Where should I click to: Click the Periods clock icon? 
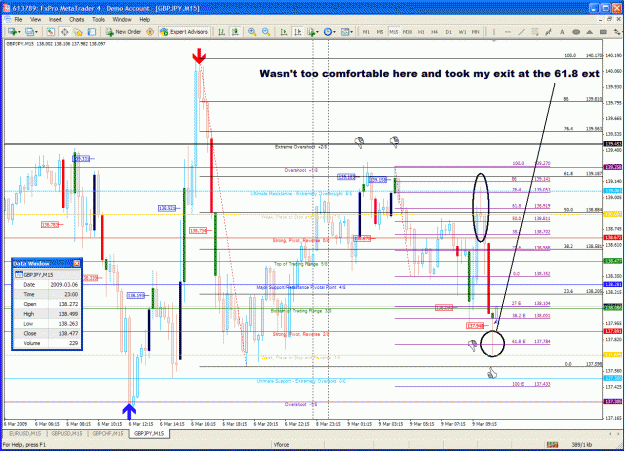pyautogui.click(x=328, y=32)
